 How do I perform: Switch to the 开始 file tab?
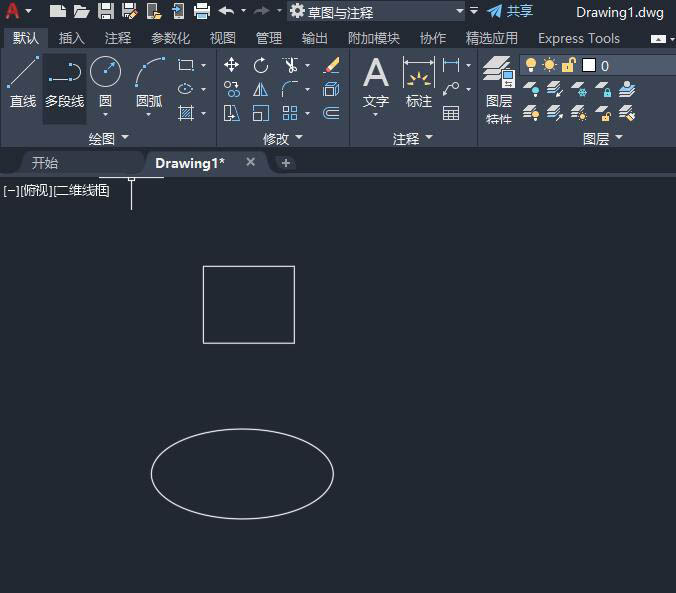[45, 163]
